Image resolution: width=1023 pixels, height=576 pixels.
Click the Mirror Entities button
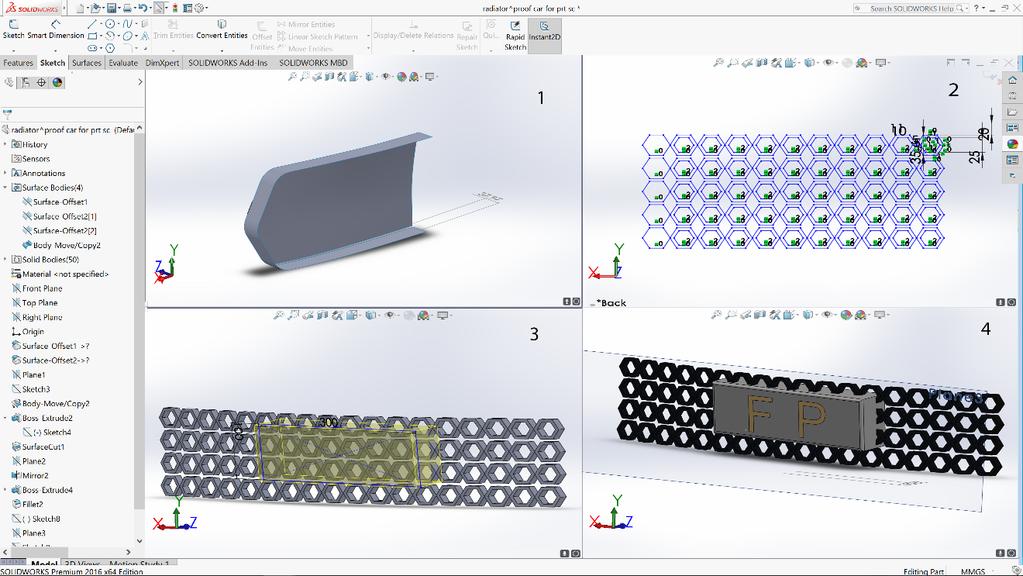point(306,24)
